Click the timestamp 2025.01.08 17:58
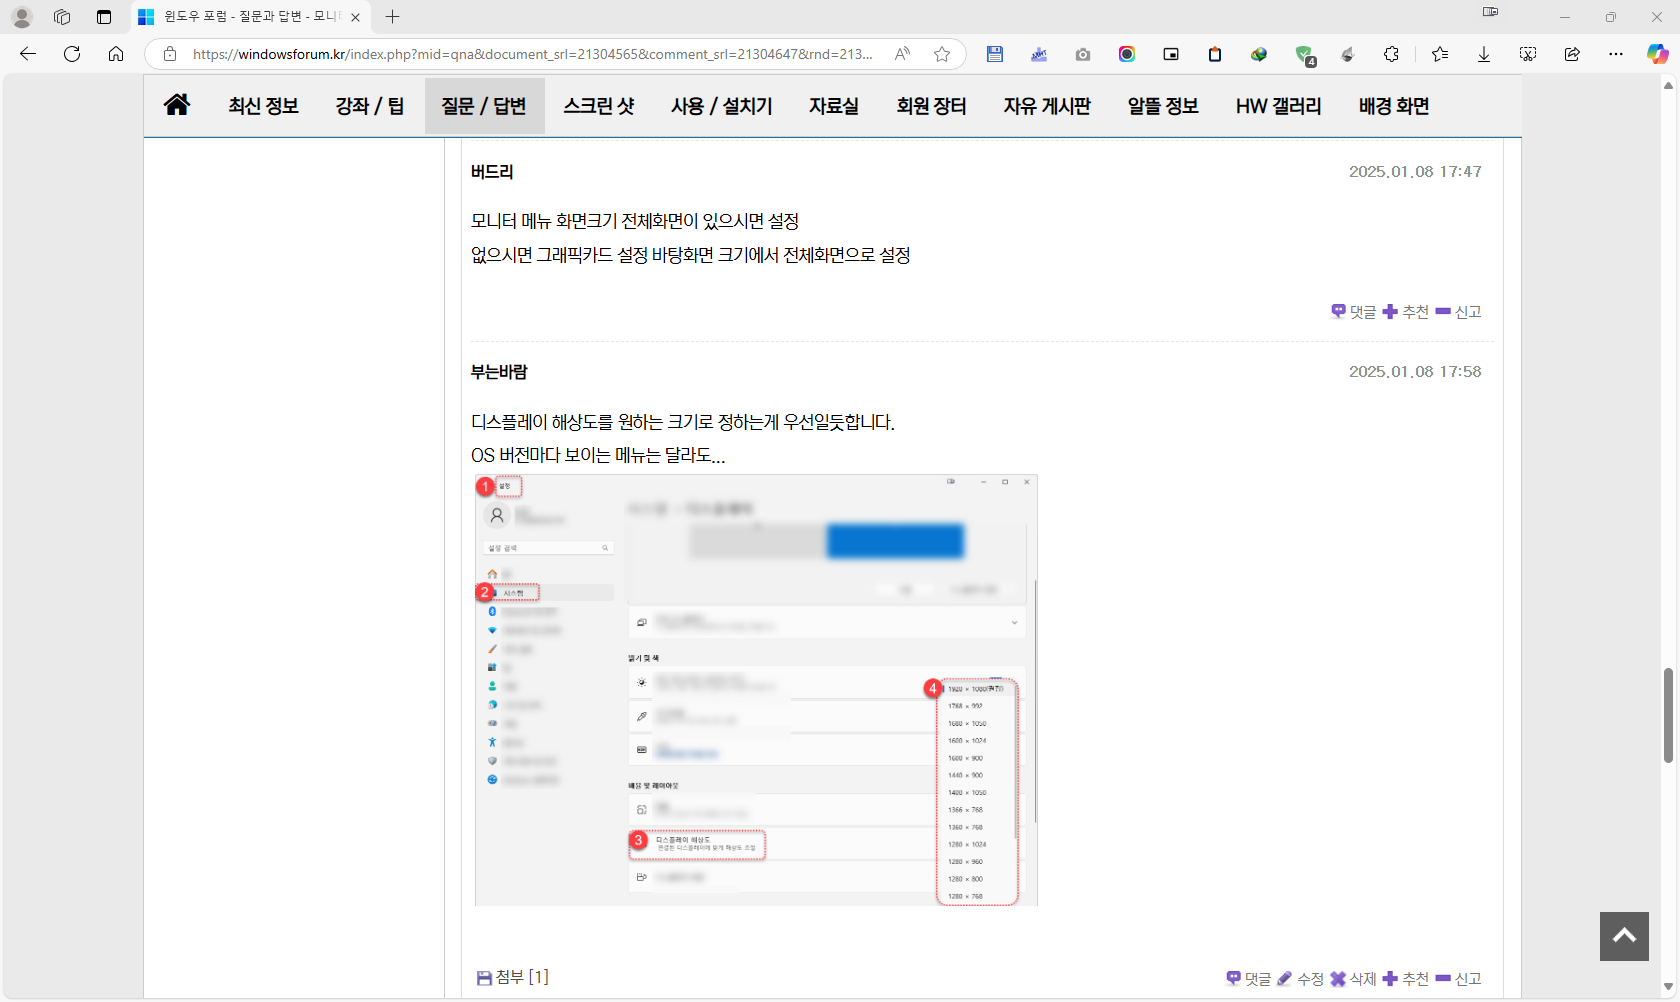 (x=1415, y=372)
